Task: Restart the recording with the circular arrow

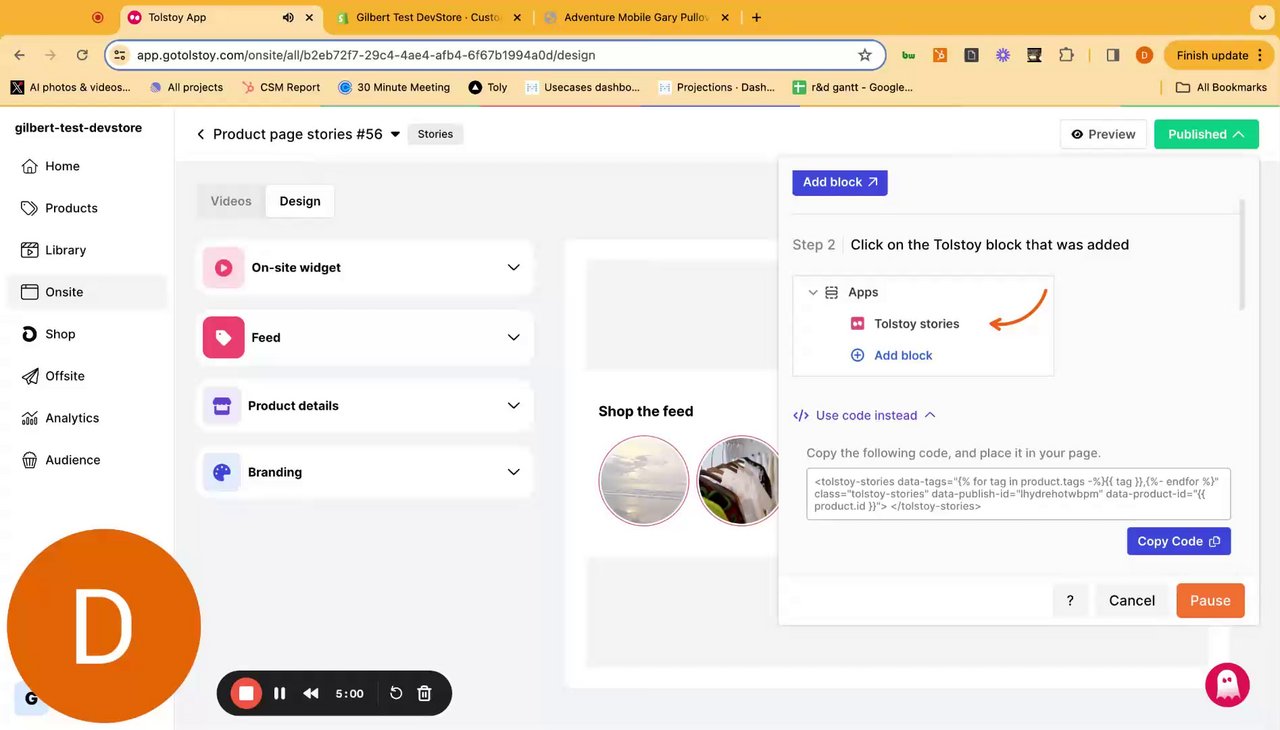Action: [x=396, y=693]
